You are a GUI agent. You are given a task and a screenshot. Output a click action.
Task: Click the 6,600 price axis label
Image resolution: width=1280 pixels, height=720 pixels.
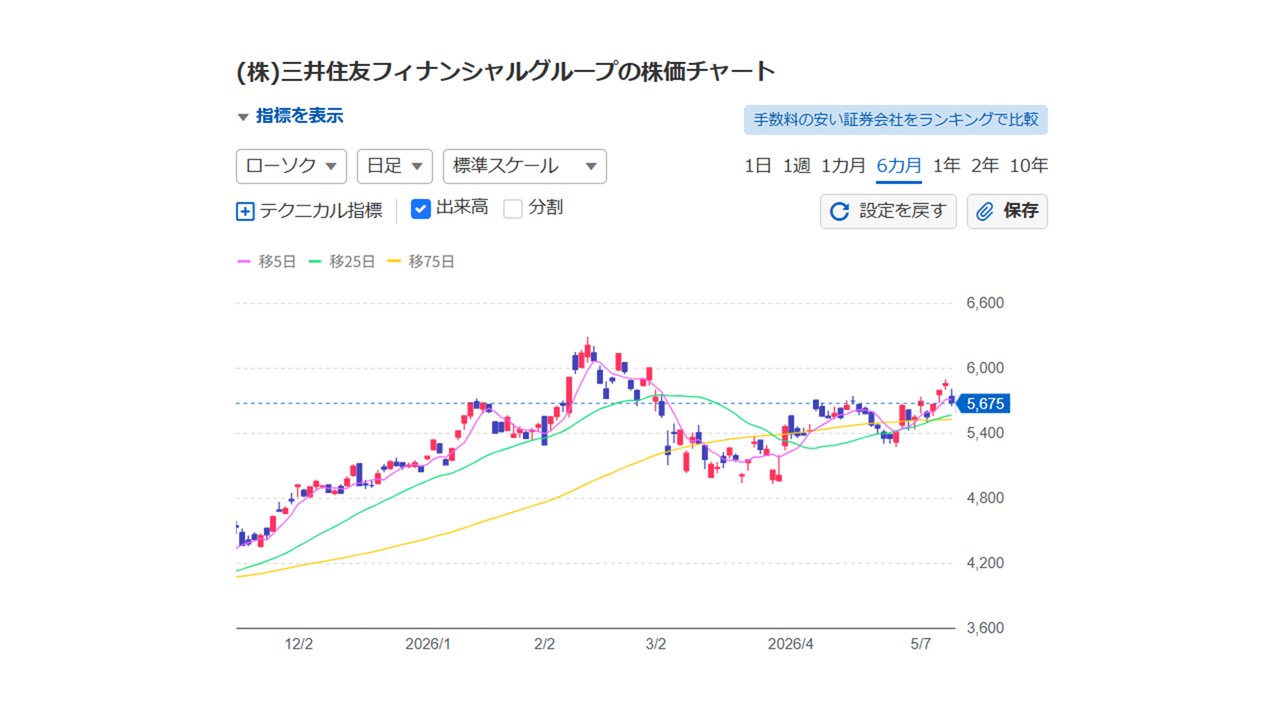(985, 303)
